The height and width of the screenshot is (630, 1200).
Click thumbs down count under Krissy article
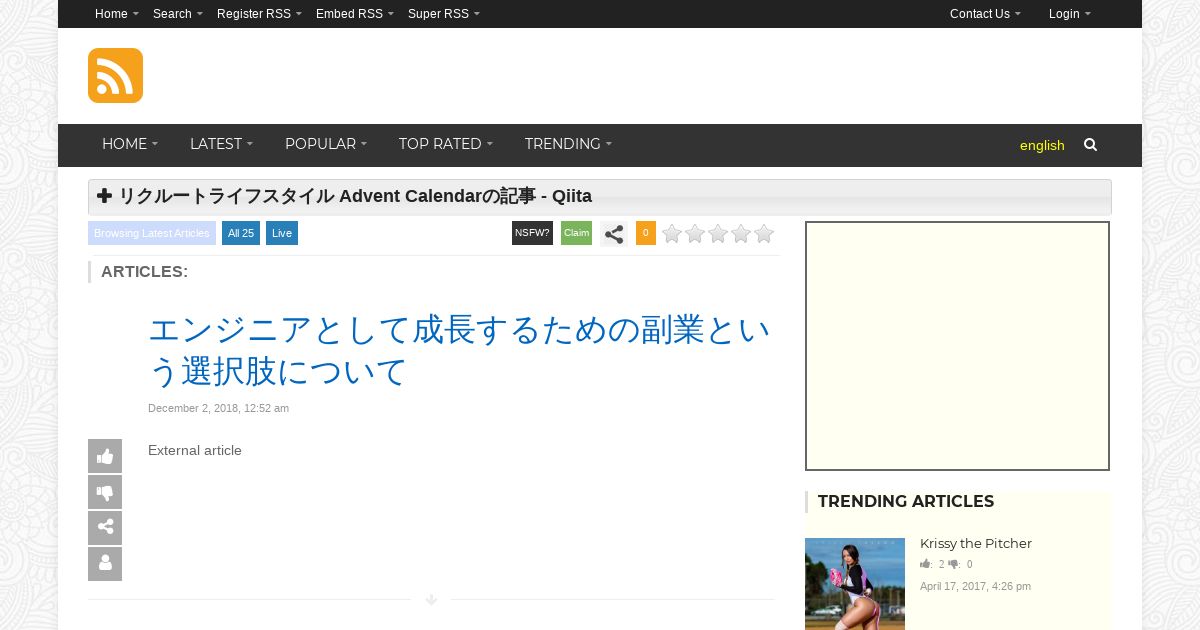960,565
